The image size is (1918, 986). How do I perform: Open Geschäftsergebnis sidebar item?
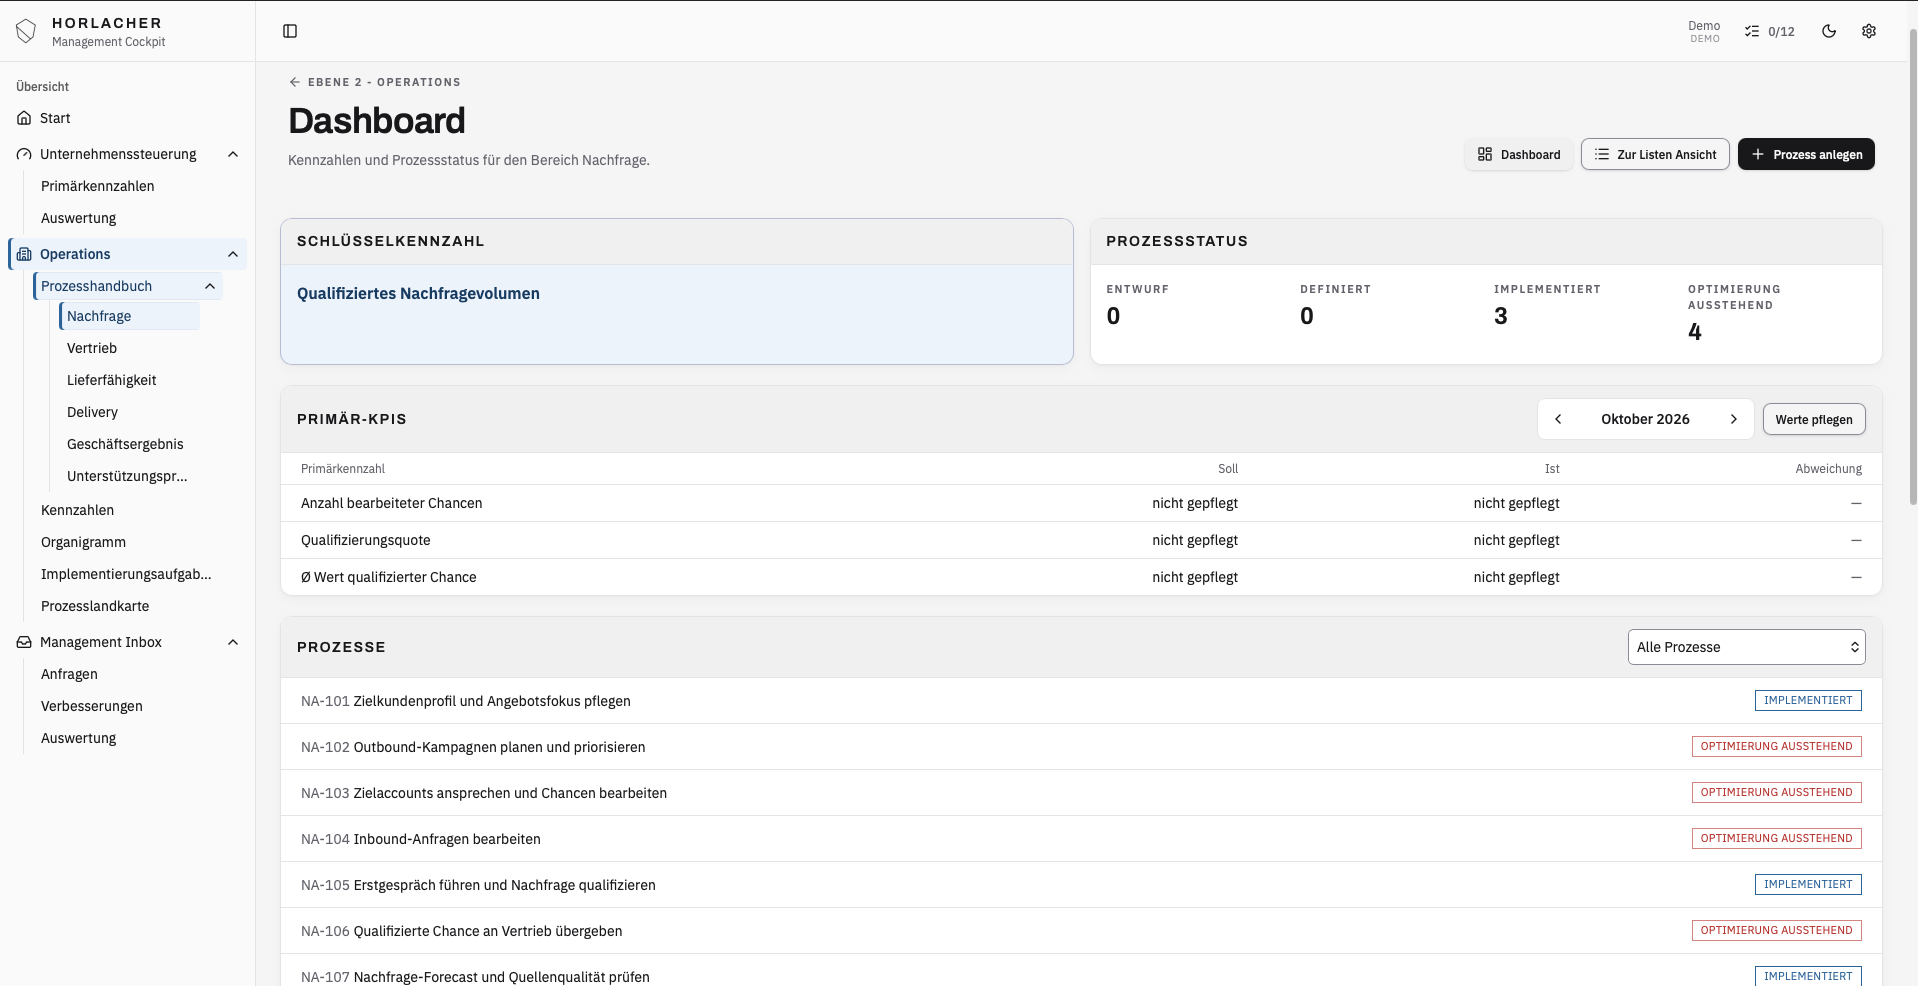click(x=125, y=444)
